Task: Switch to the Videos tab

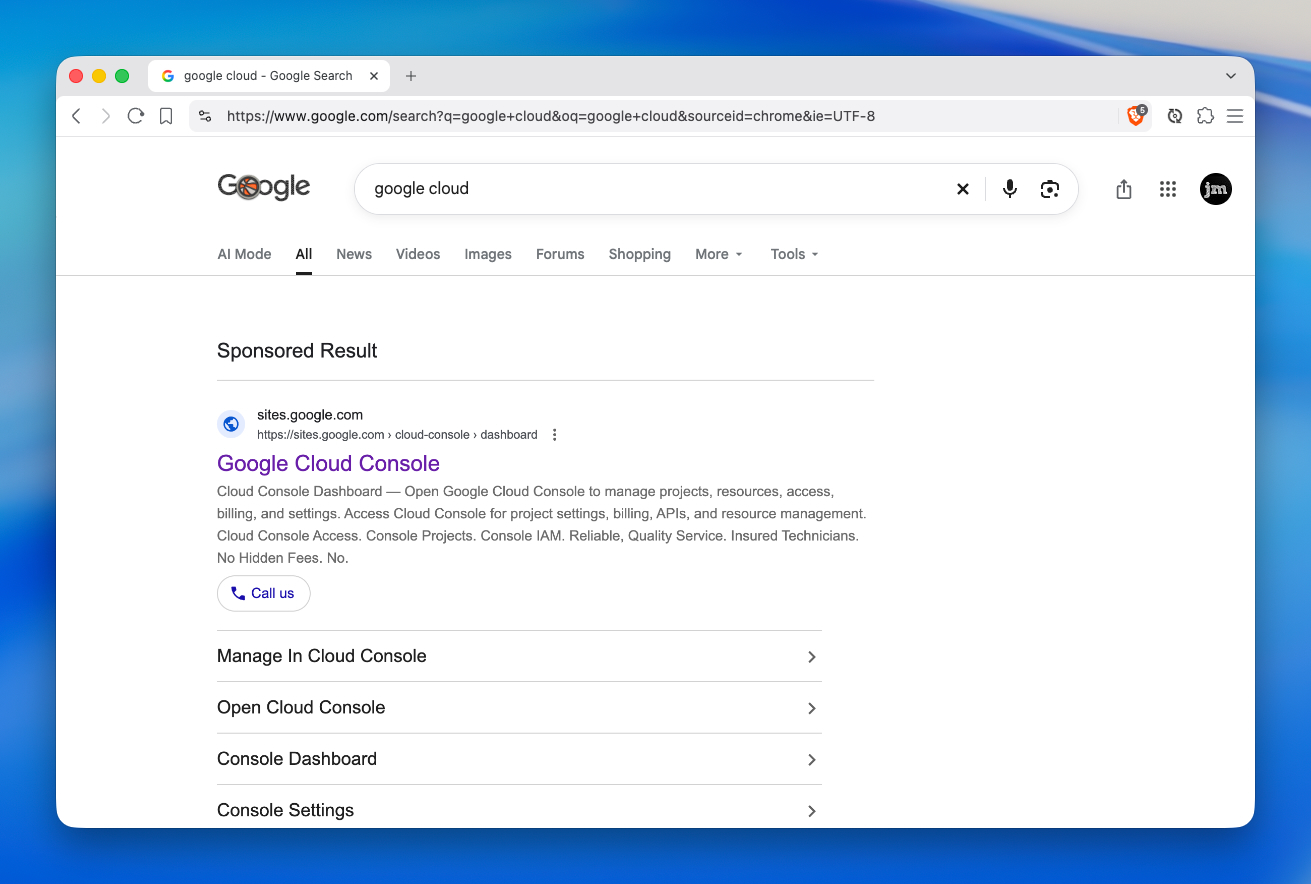Action: pyautogui.click(x=418, y=254)
